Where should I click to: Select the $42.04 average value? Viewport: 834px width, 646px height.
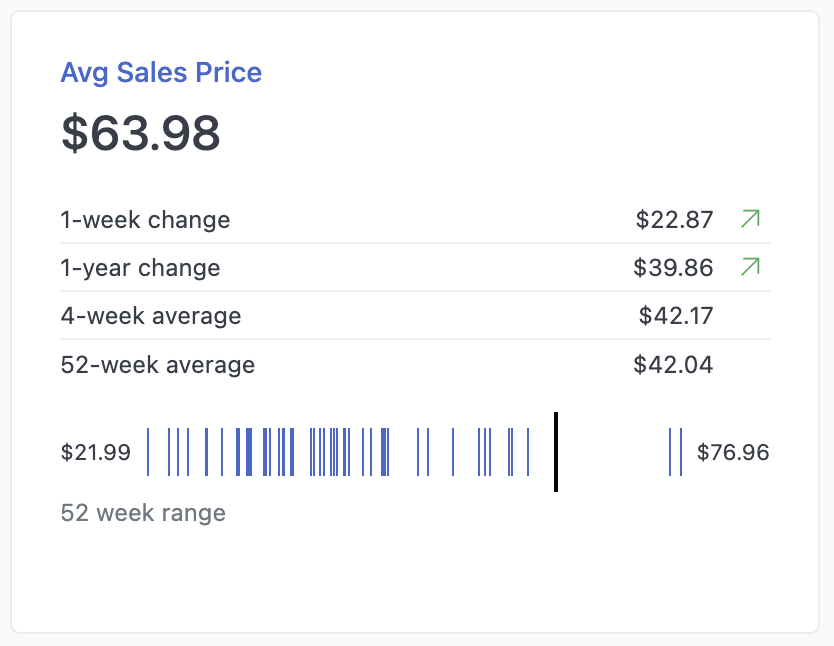pos(673,364)
